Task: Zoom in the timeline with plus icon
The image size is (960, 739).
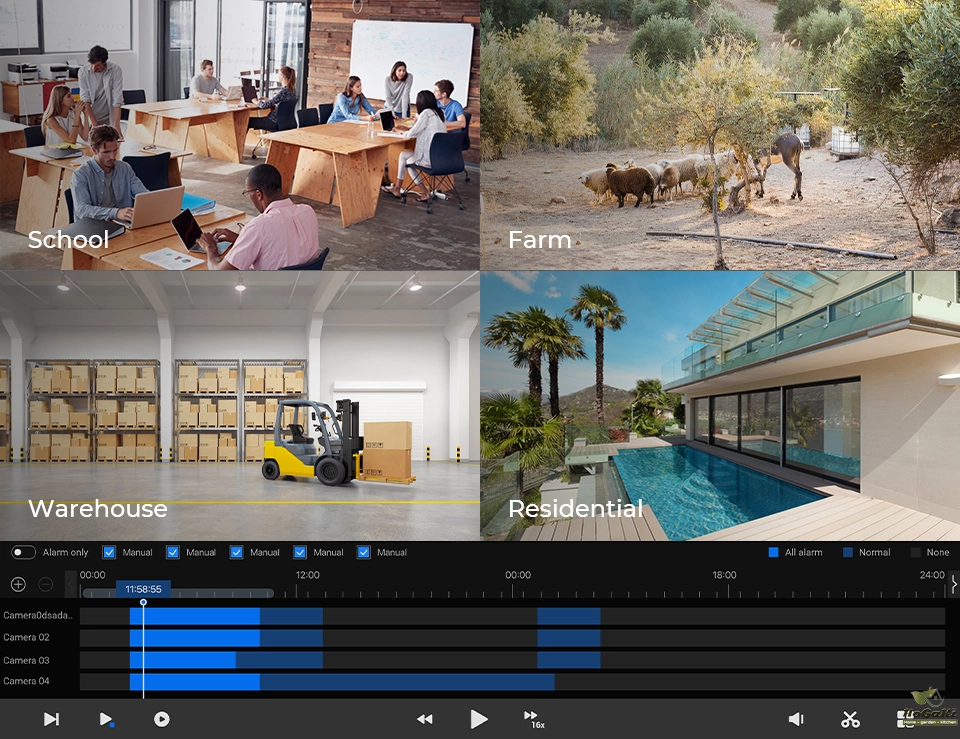Action: 18,584
